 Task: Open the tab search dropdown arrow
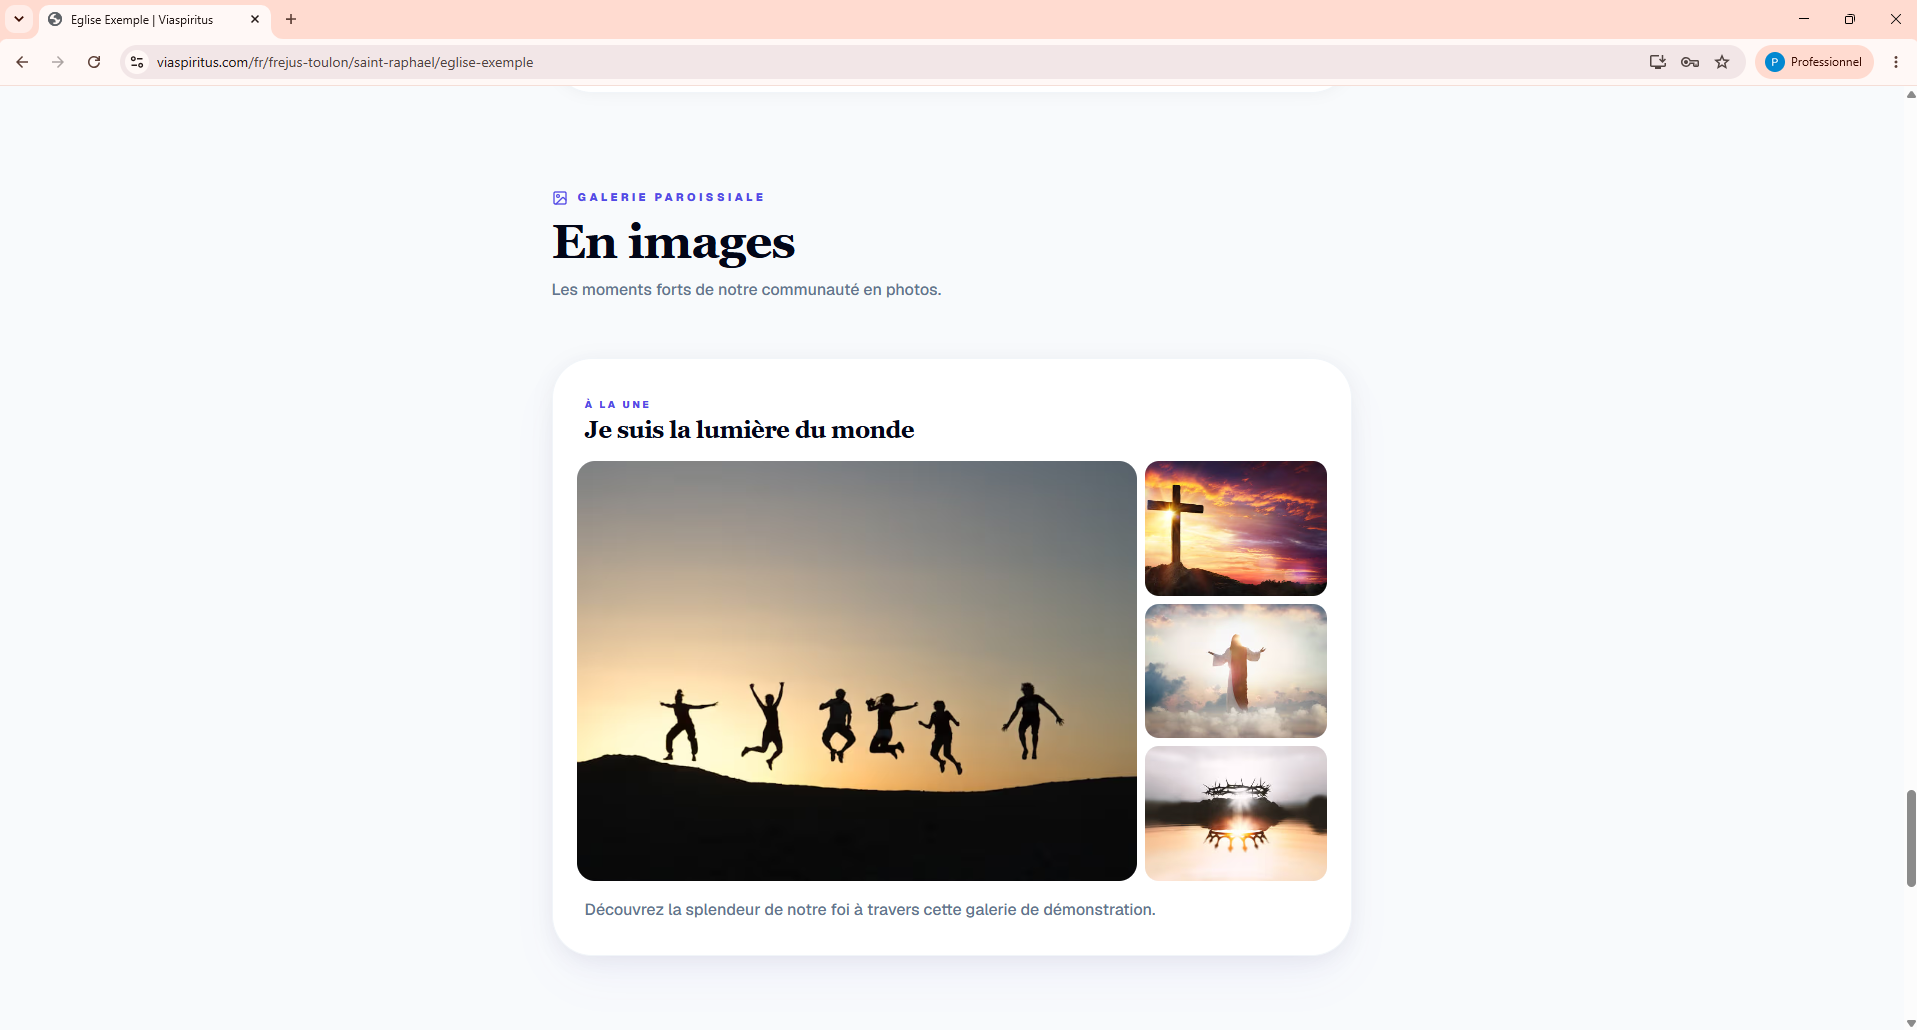point(18,19)
